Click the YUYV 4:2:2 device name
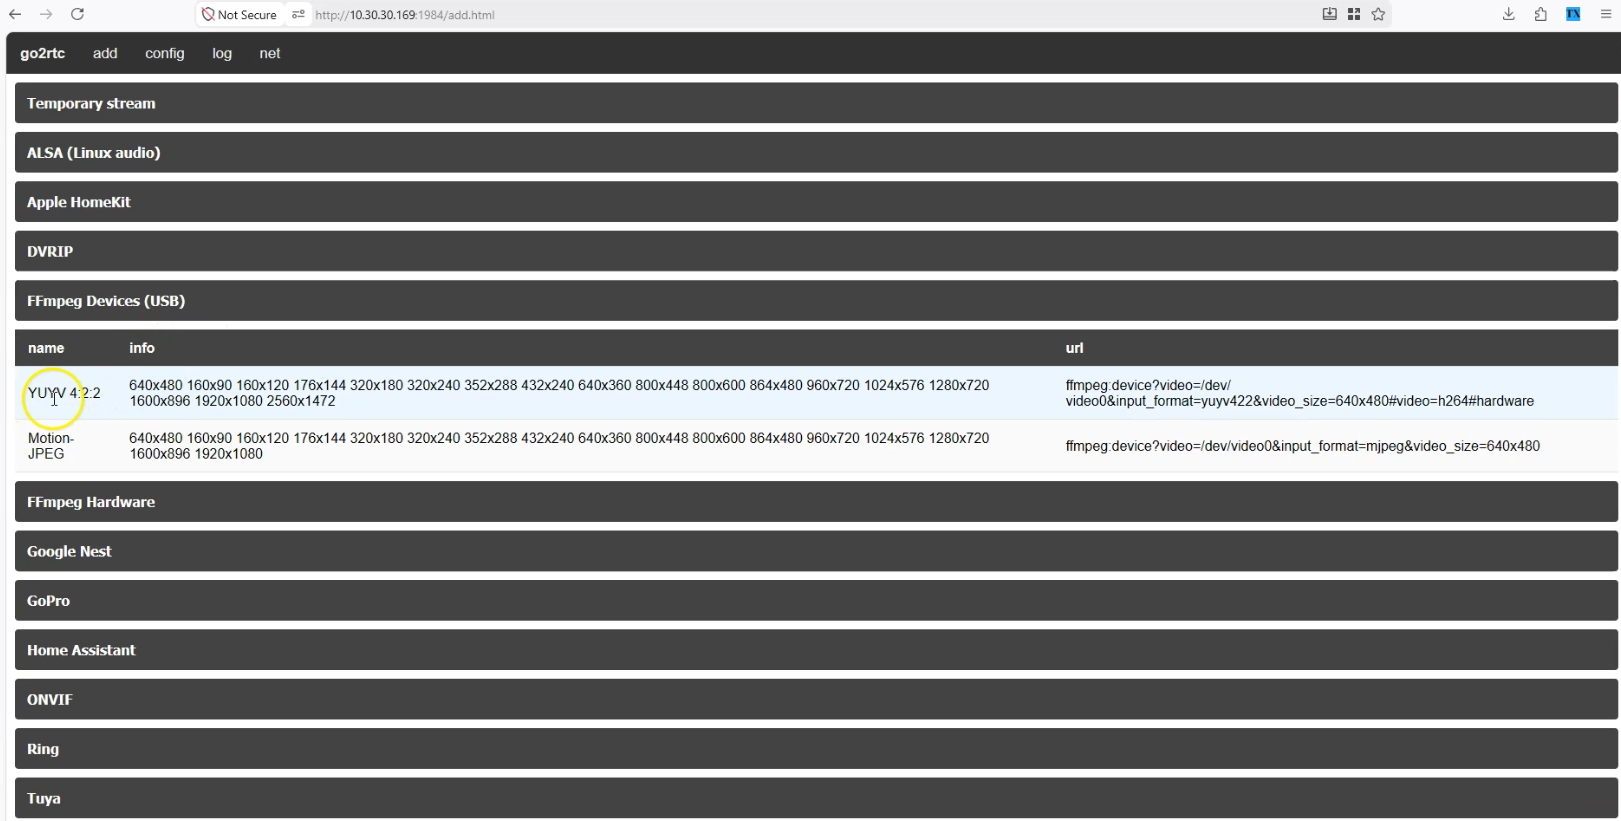The height and width of the screenshot is (821, 1621). tap(64, 393)
